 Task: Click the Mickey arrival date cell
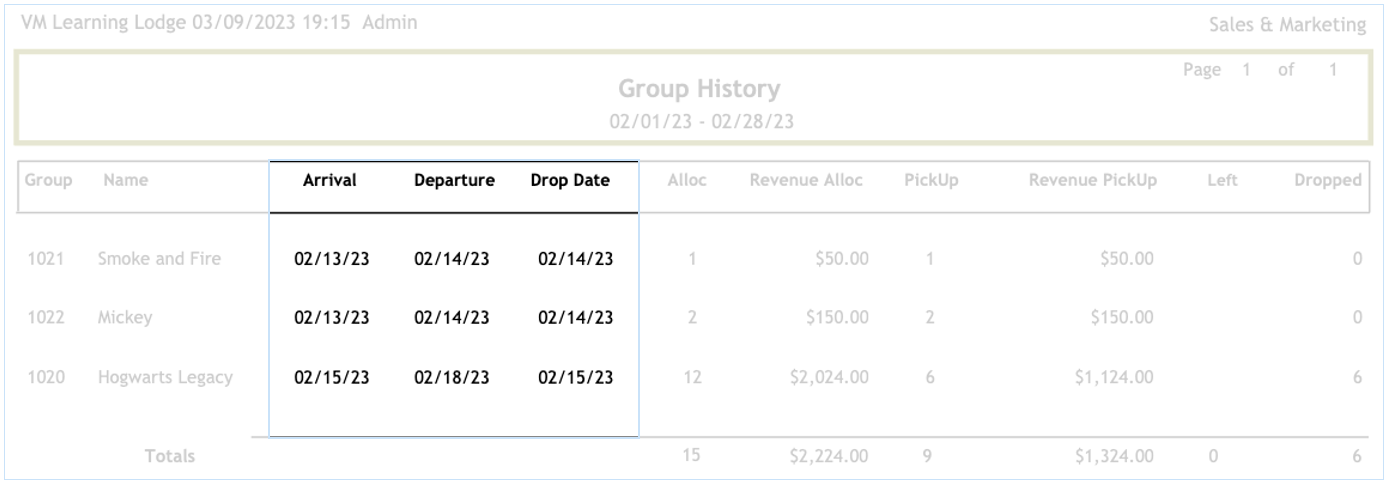click(x=332, y=319)
